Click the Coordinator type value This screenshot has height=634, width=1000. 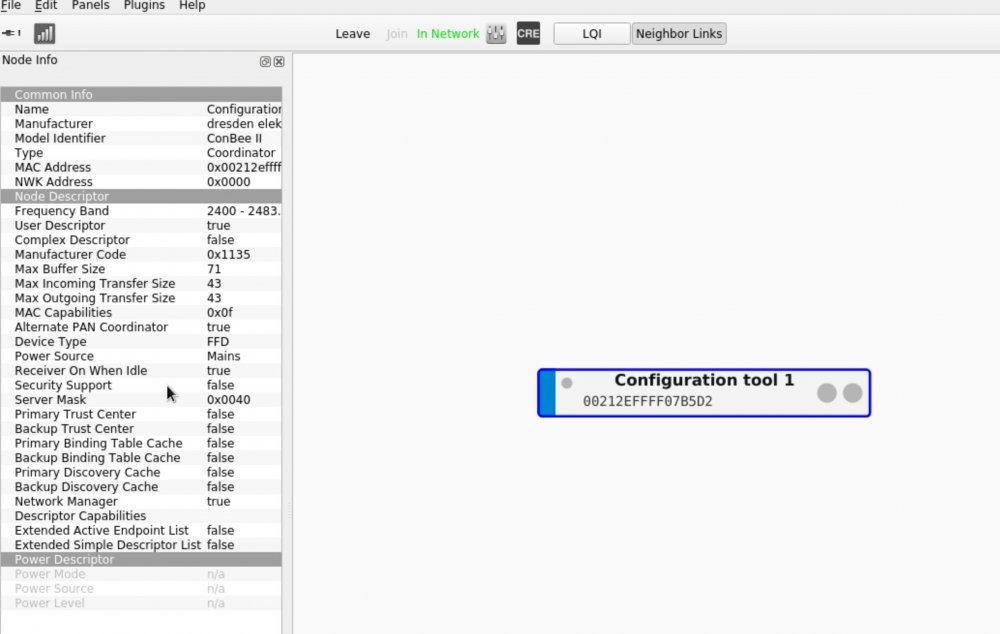(x=240, y=153)
